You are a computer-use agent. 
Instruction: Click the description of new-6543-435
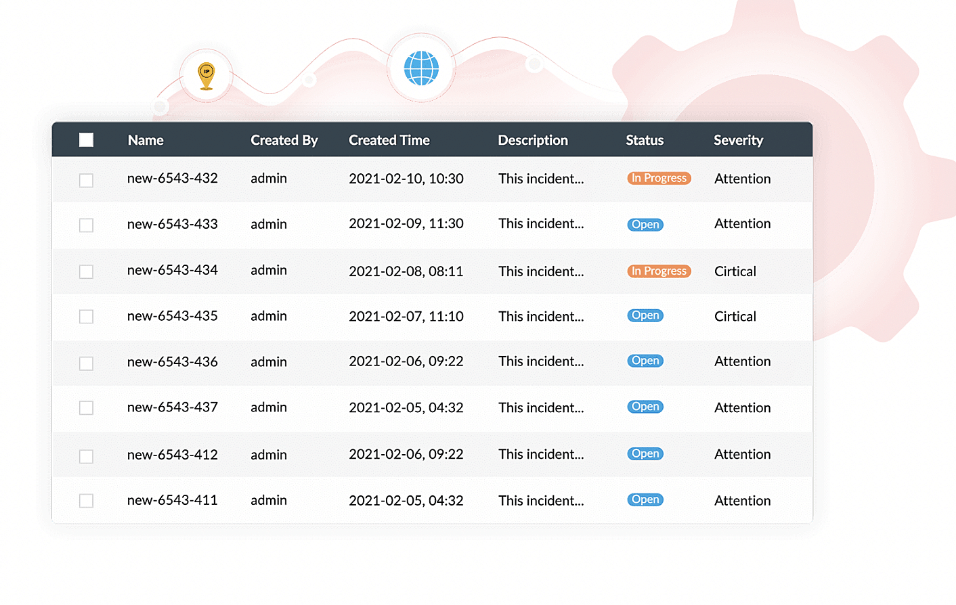[541, 317]
